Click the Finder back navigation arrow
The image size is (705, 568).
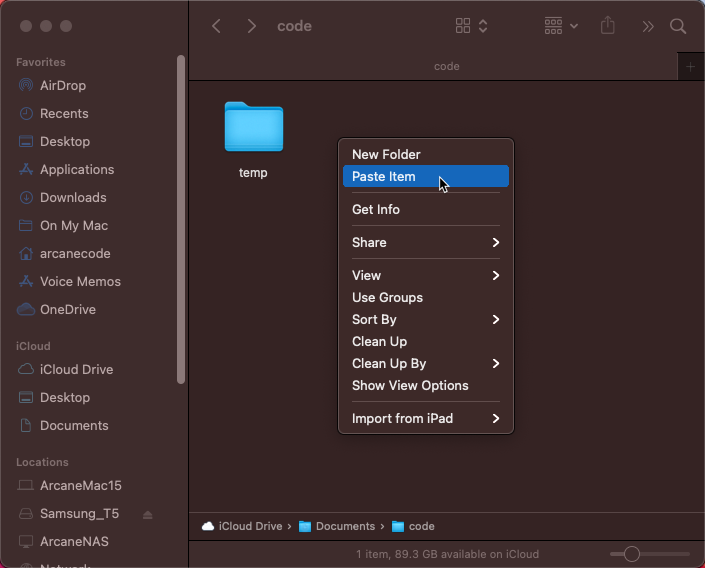click(x=216, y=26)
